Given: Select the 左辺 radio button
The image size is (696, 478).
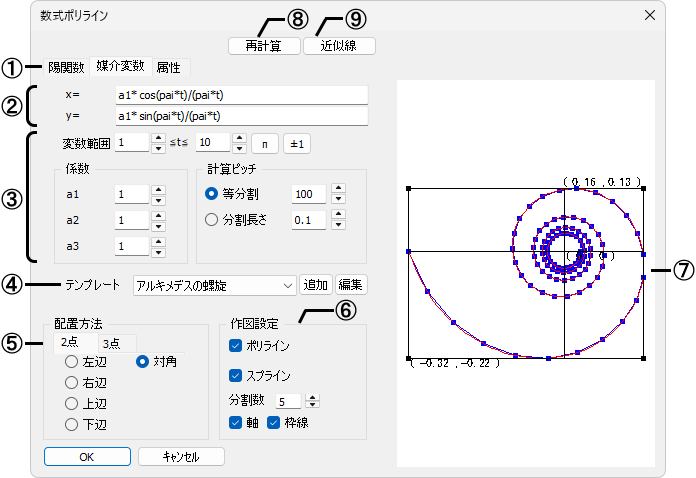Looking at the screenshot, I should (71, 362).
